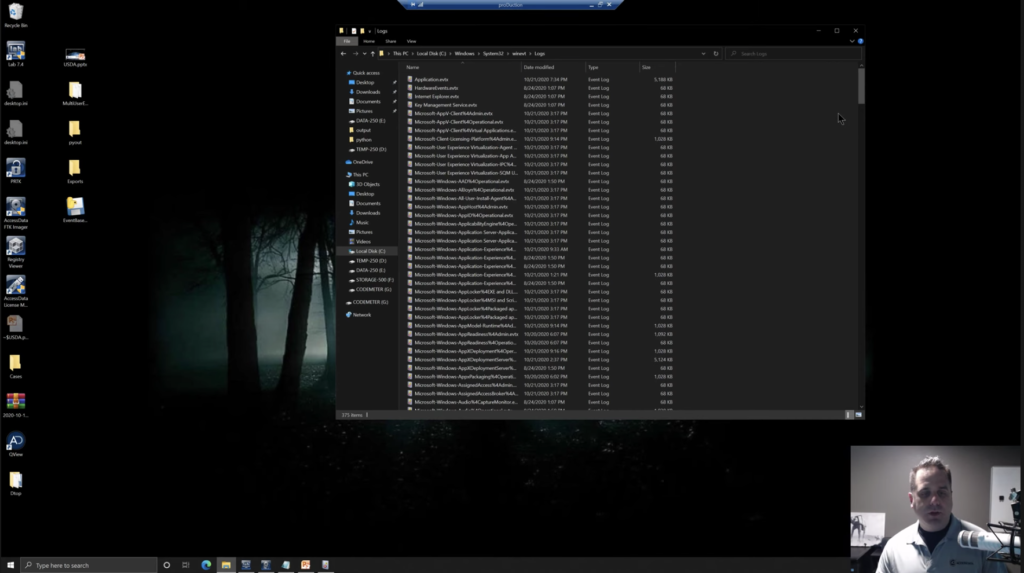The height and width of the screenshot is (573, 1024).
Task: Open Microsoft Edge from taskbar
Action: tap(206, 565)
